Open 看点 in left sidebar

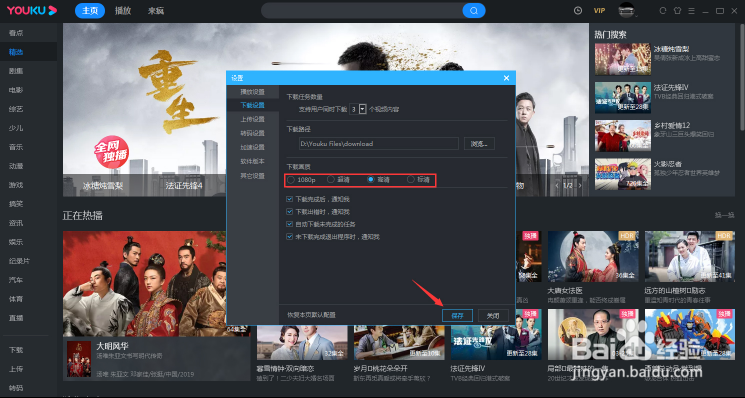[x=16, y=33]
